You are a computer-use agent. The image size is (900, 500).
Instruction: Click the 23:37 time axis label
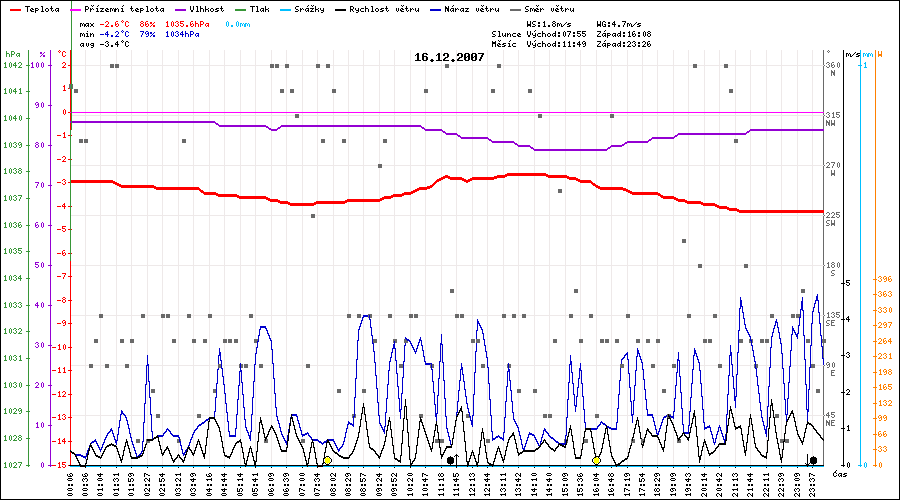click(812, 485)
